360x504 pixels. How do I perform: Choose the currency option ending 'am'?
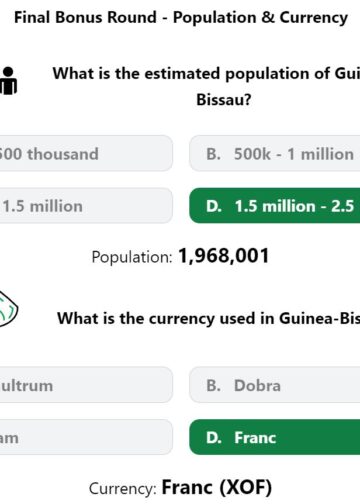[x=86, y=437]
